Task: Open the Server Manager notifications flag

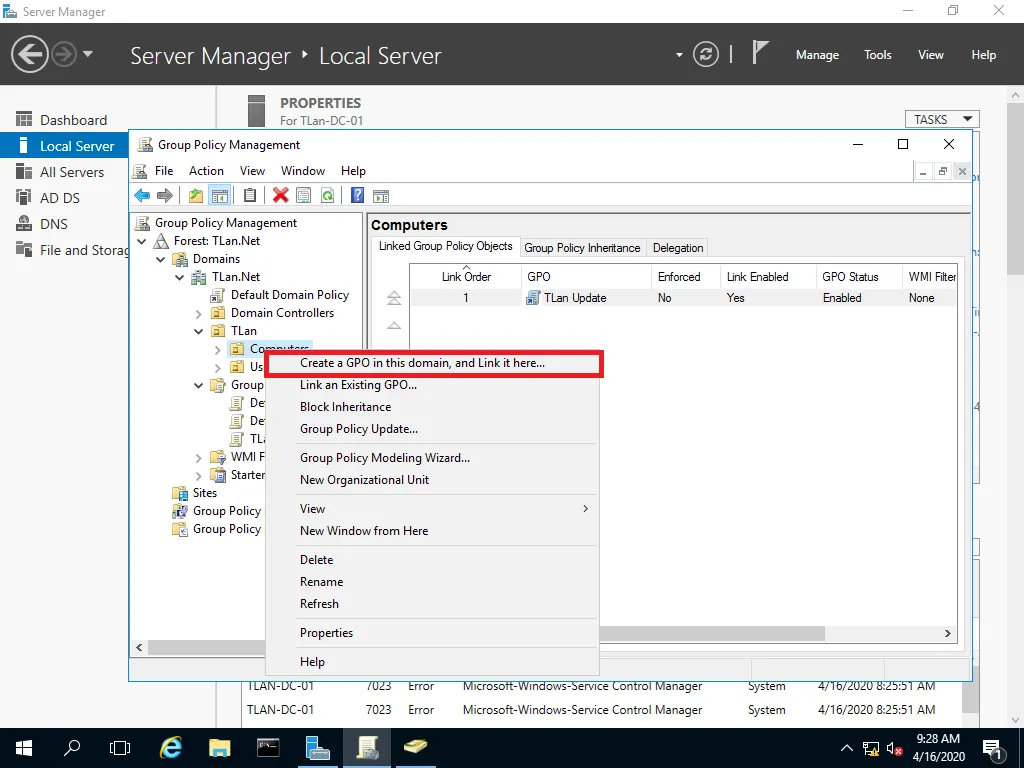Action: point(760,53)
